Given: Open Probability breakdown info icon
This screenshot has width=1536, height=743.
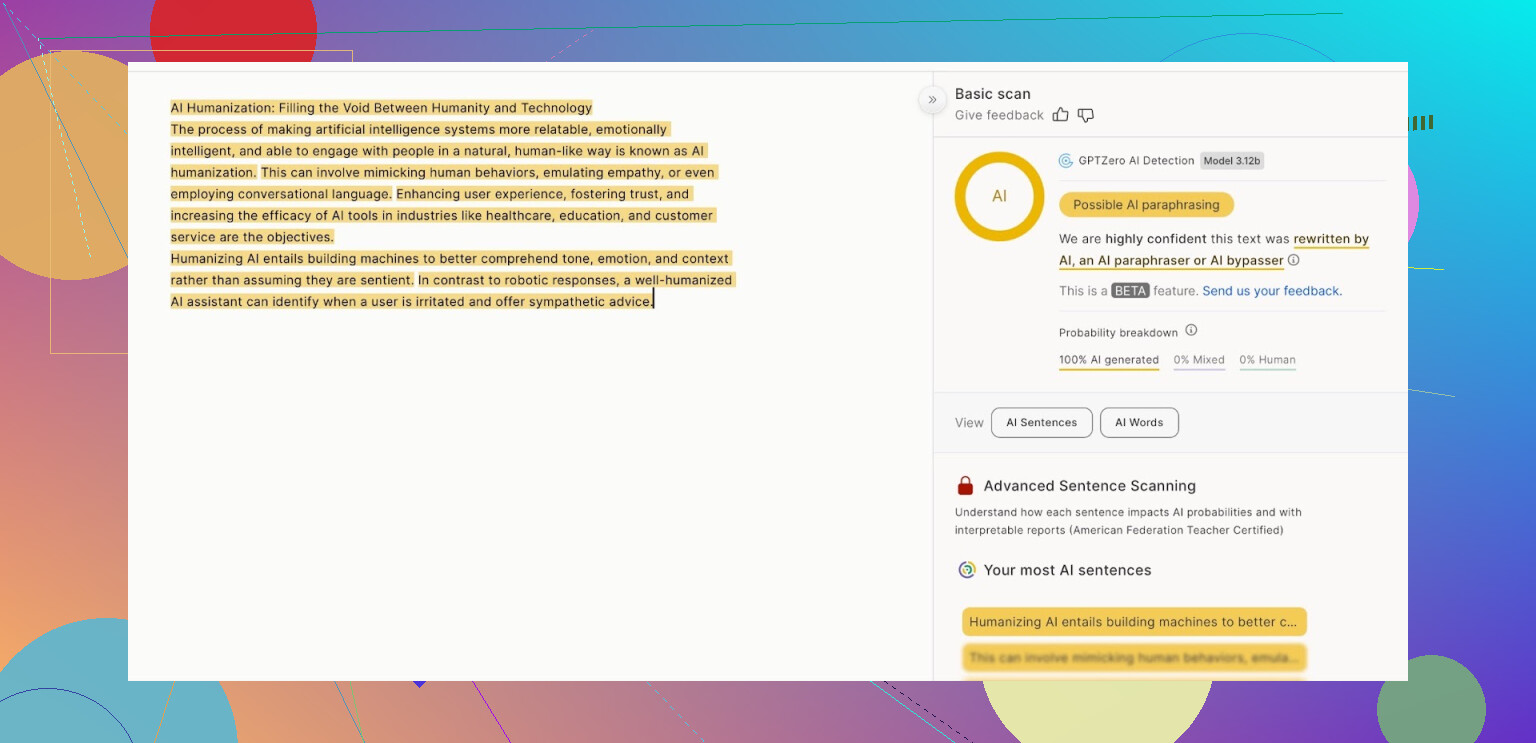Looking at the screenshot, I should point(1191,331).
